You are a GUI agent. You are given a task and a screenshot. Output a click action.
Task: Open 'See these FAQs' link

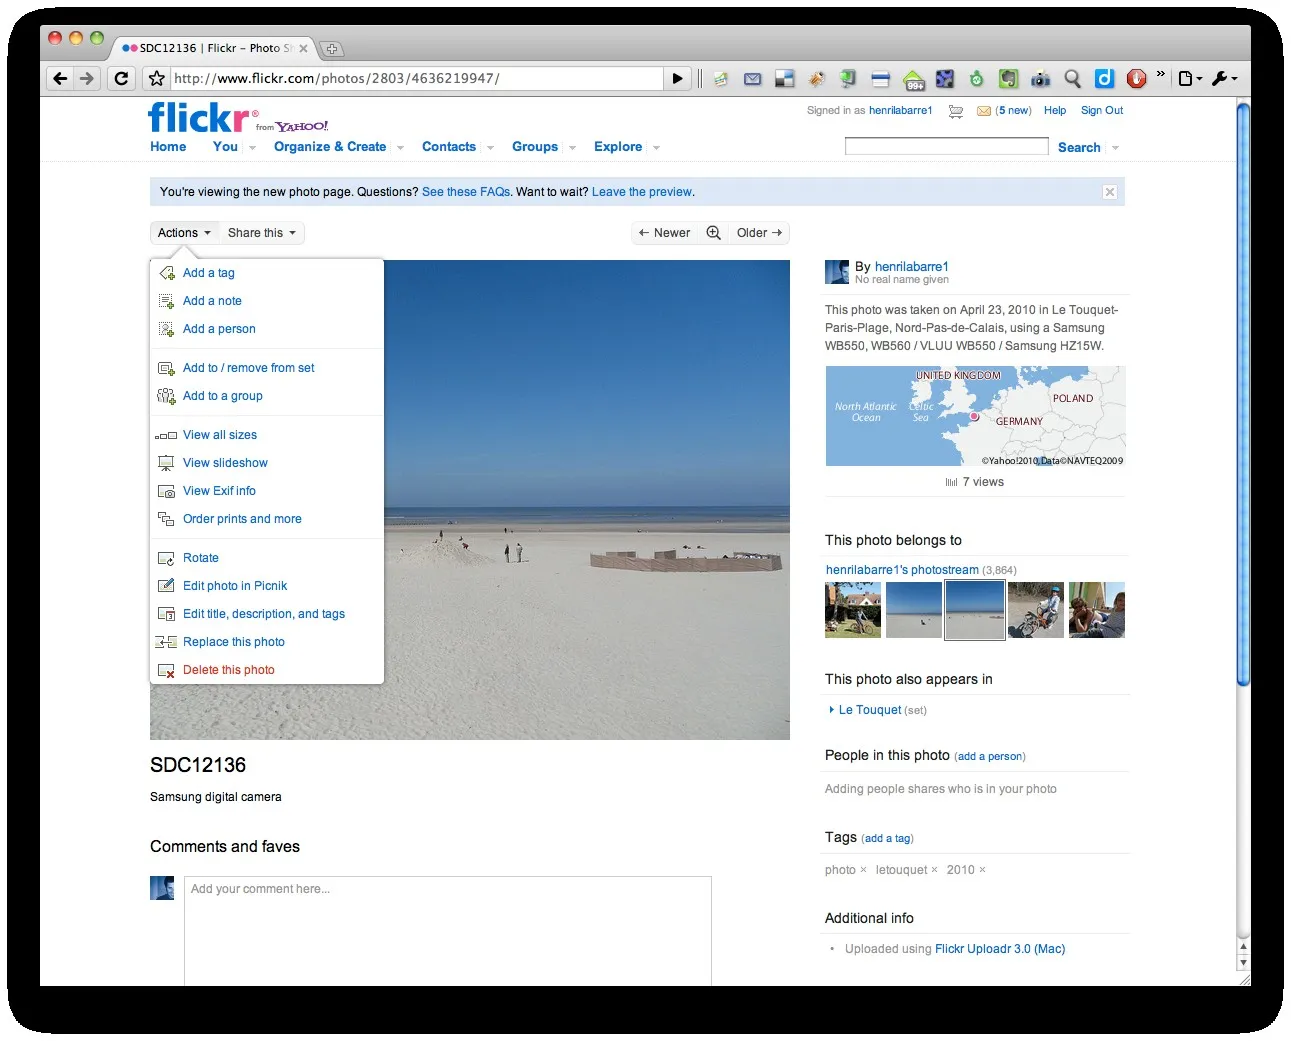[x=466, y=192]
